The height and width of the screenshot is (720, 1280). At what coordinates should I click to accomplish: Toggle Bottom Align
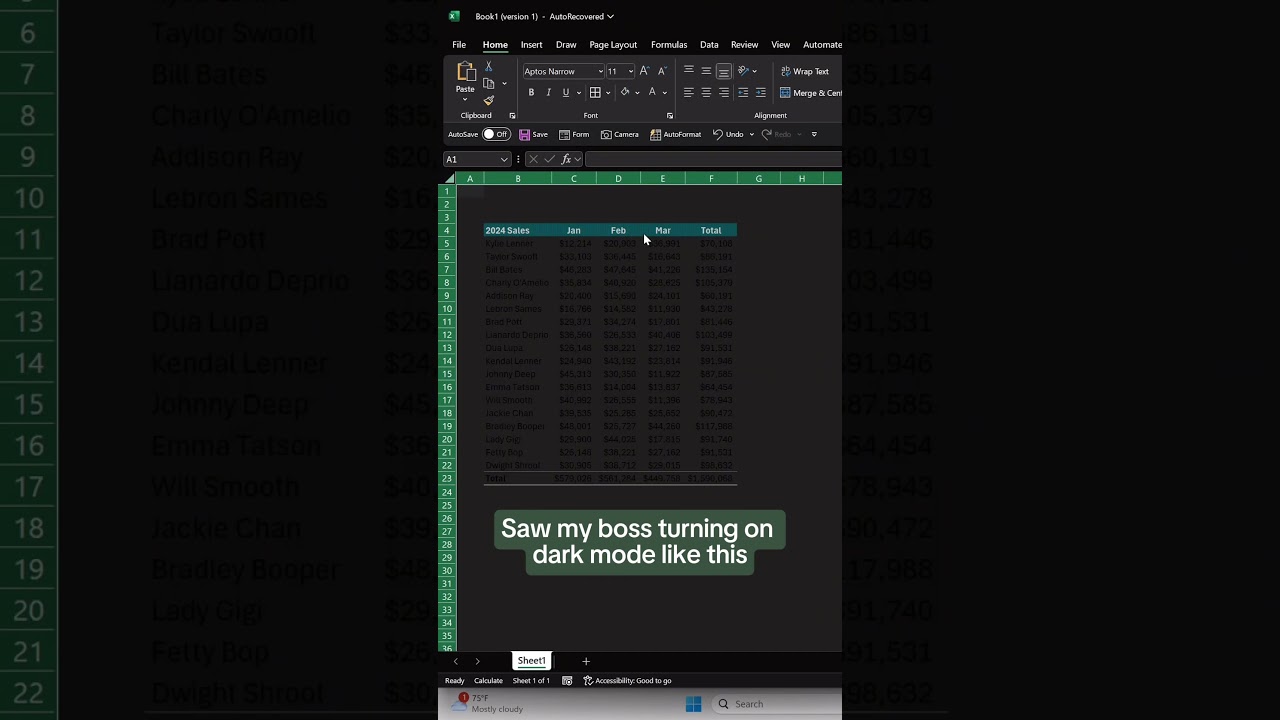click(723, 71)
